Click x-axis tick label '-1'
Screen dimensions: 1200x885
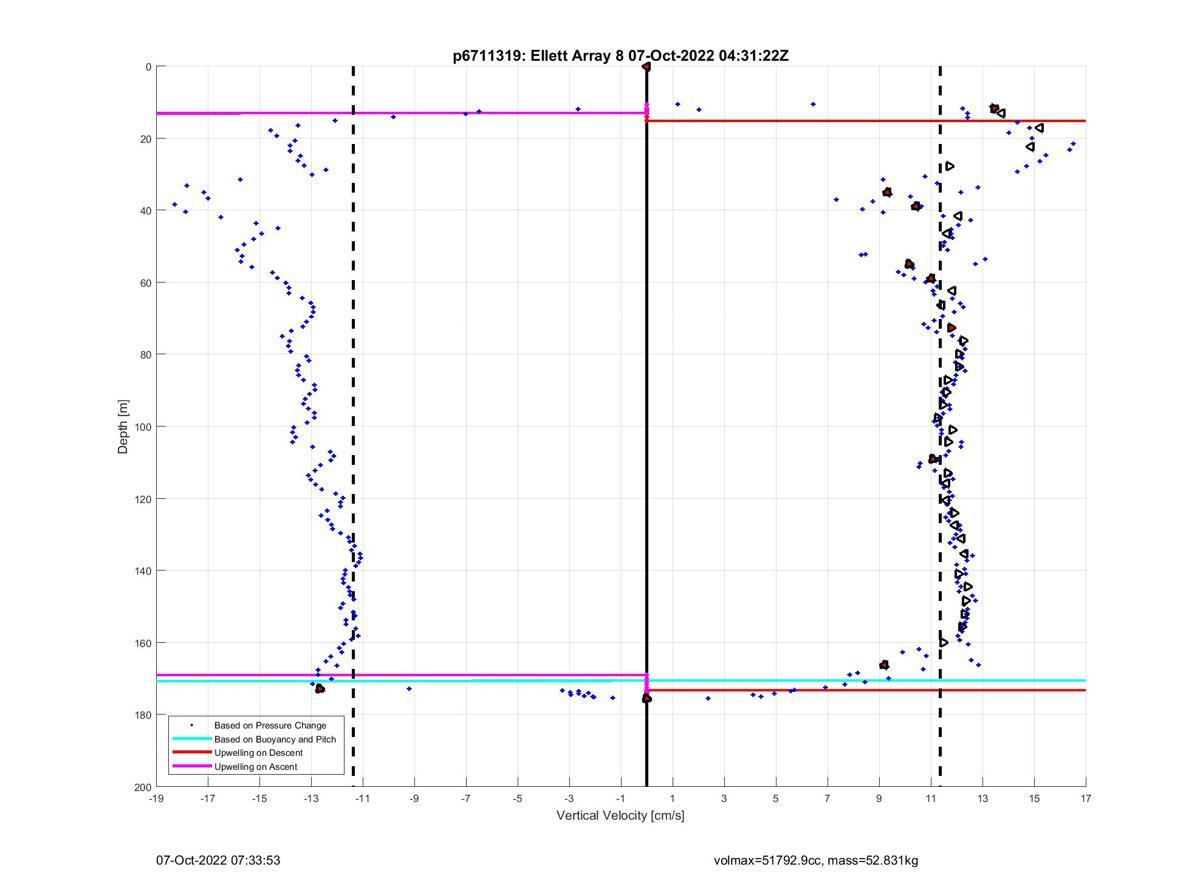620,798
